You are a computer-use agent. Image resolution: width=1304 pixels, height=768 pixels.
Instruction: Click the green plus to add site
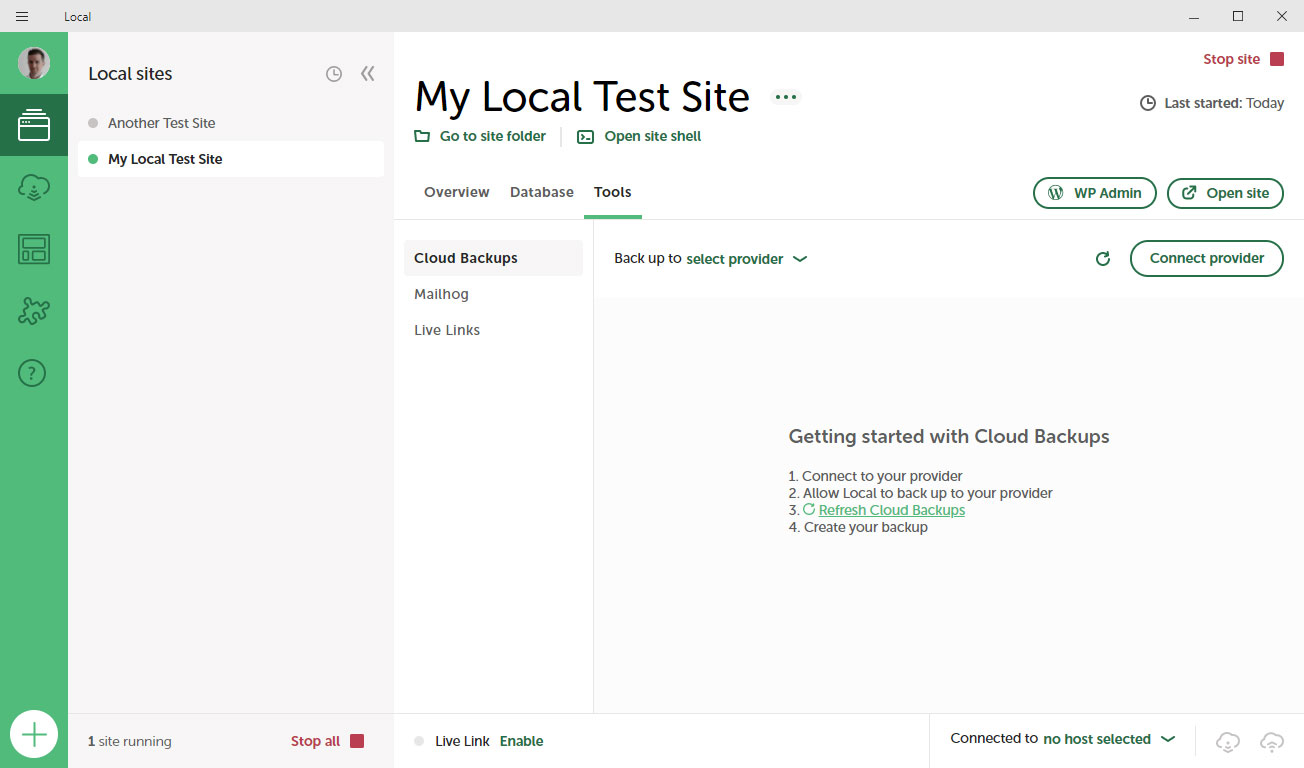point(34,735)
